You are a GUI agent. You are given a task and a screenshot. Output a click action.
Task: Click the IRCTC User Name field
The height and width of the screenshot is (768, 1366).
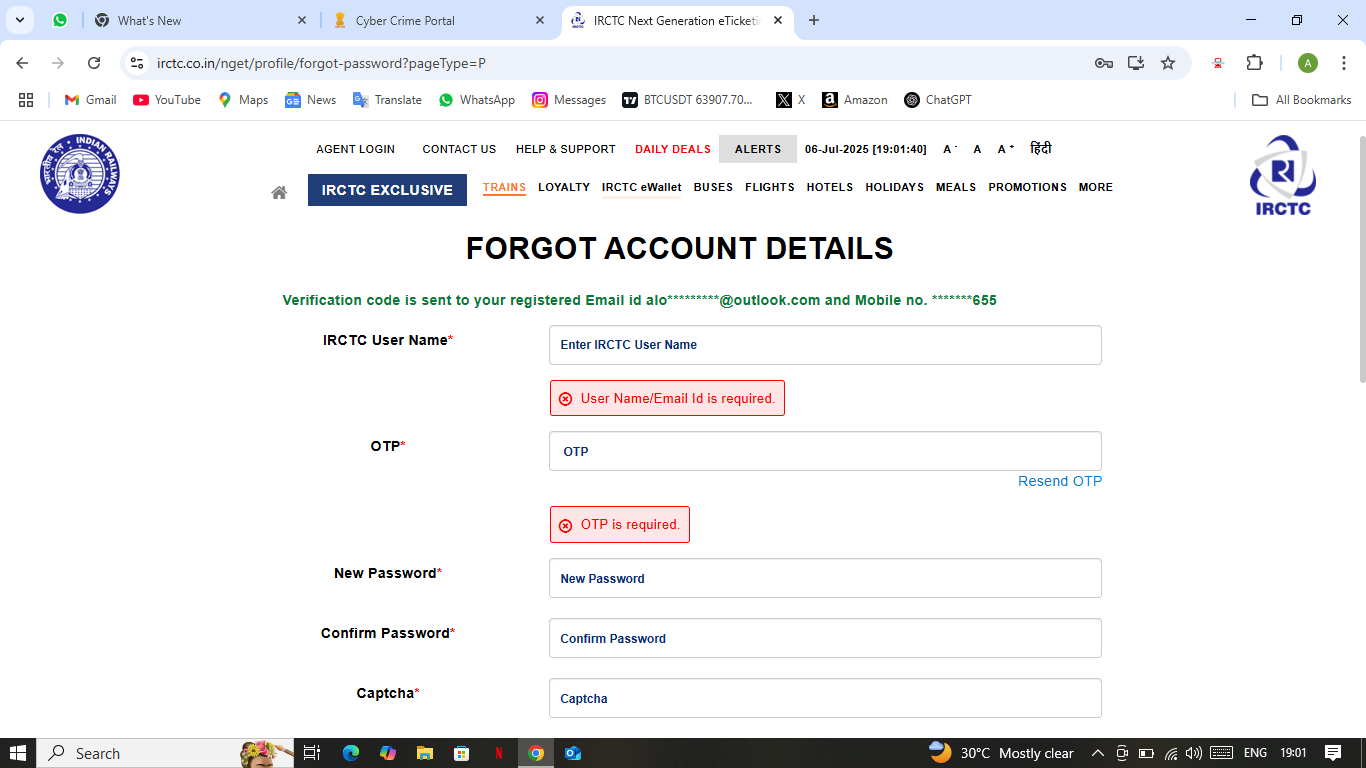coord(825,345)
